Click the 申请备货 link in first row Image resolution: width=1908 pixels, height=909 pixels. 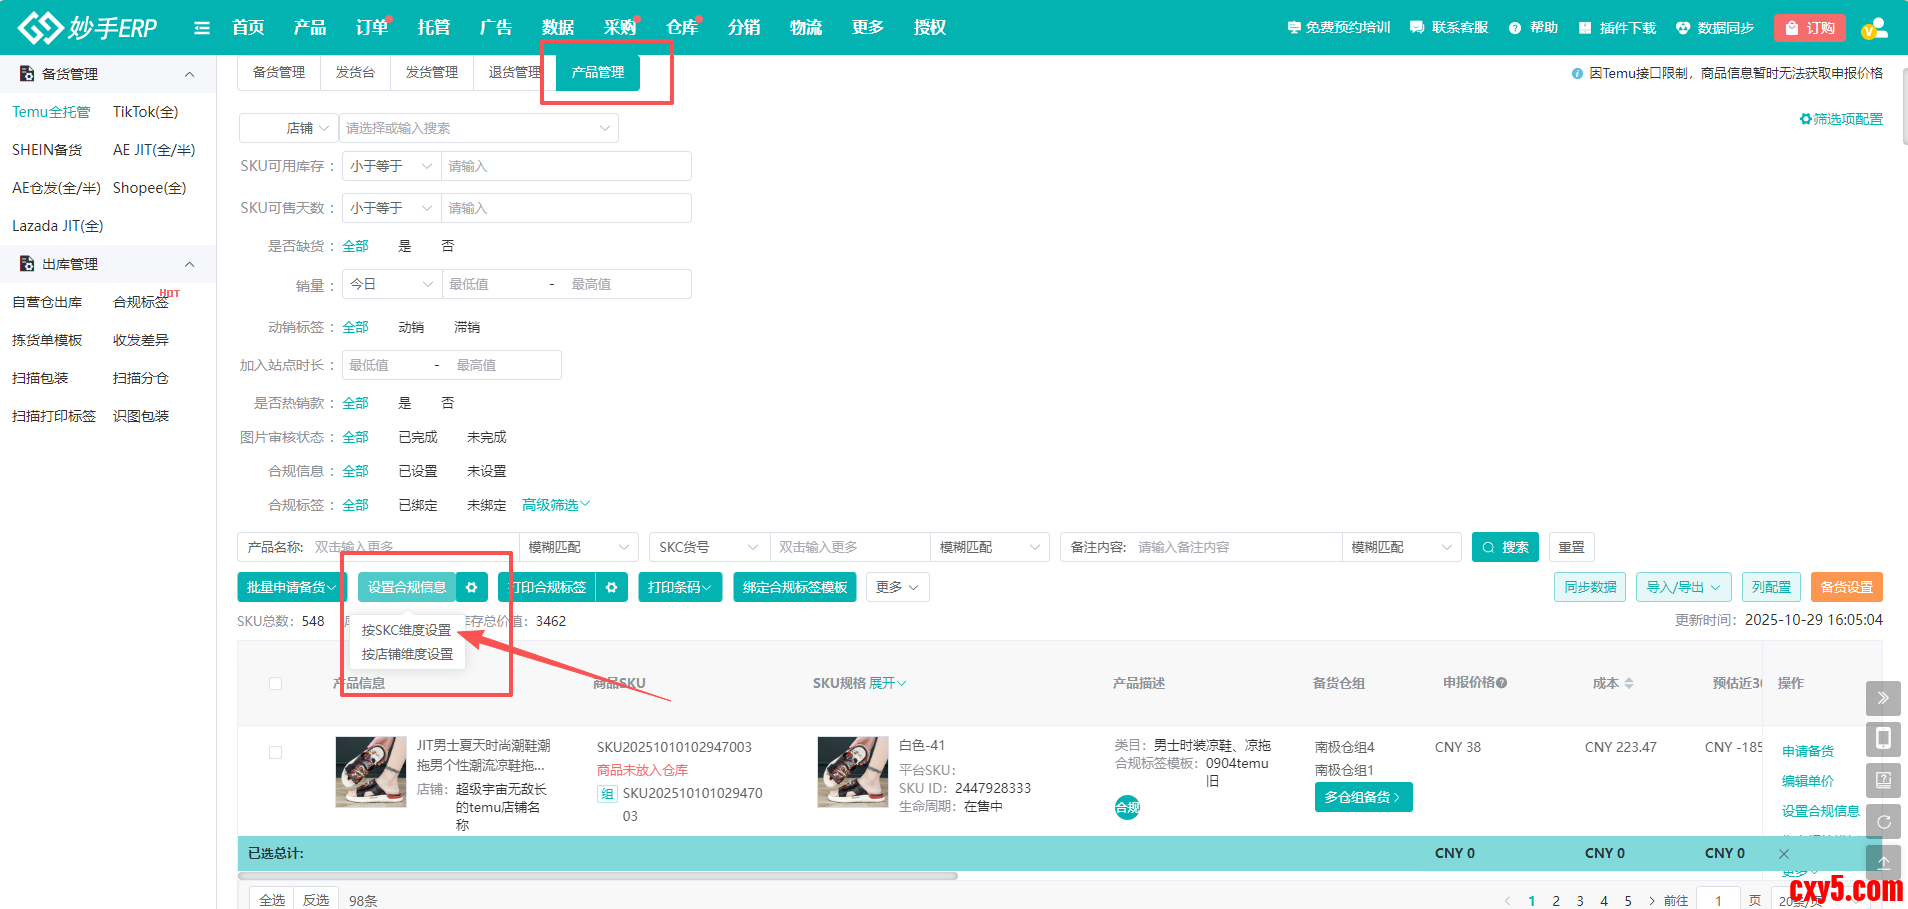pyautogui.click(x=1807, y=751)
